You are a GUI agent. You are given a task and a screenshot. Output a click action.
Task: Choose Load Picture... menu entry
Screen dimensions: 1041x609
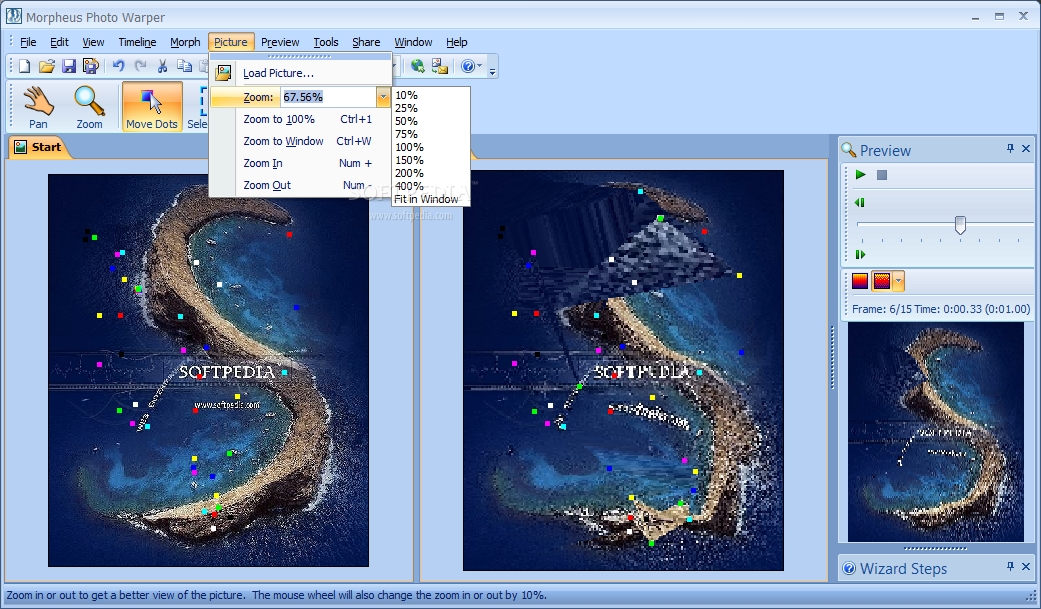click(301, 73)
